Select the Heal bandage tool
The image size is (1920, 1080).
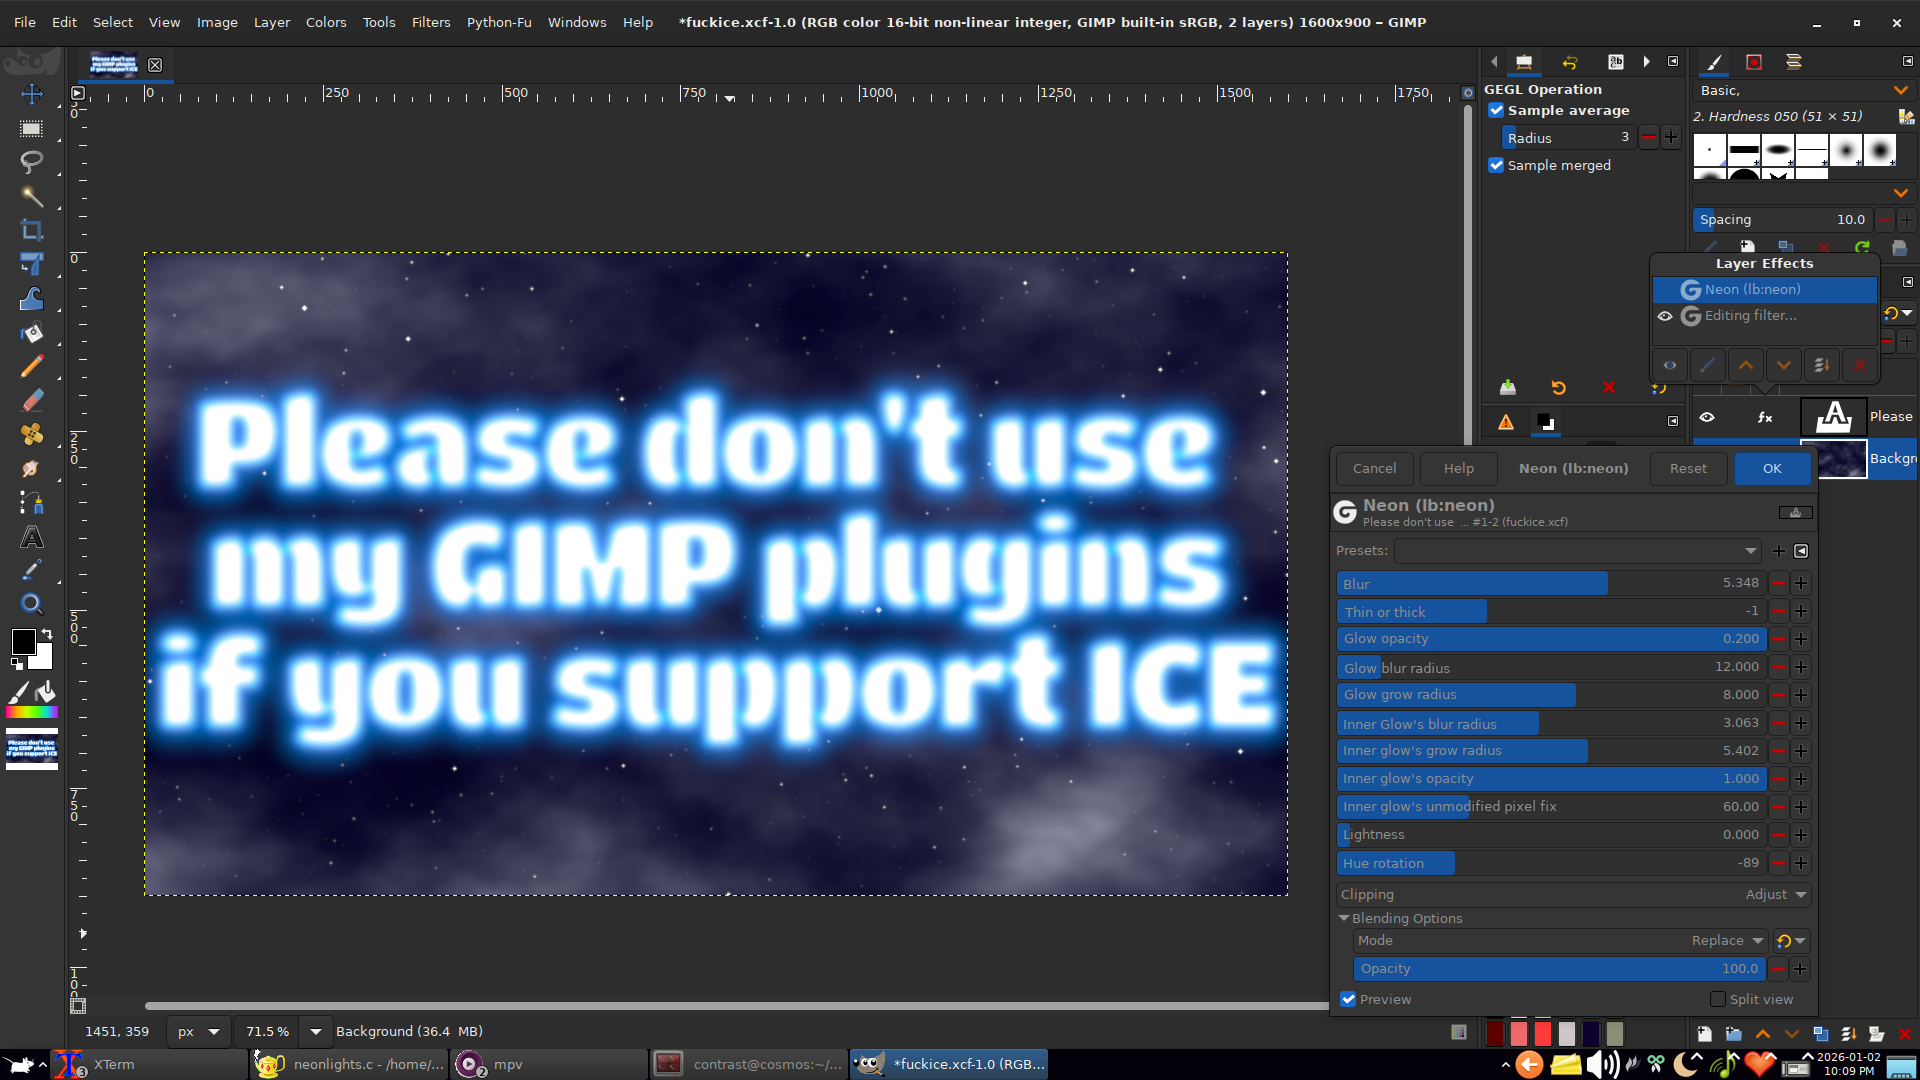(x=32, y=434)
